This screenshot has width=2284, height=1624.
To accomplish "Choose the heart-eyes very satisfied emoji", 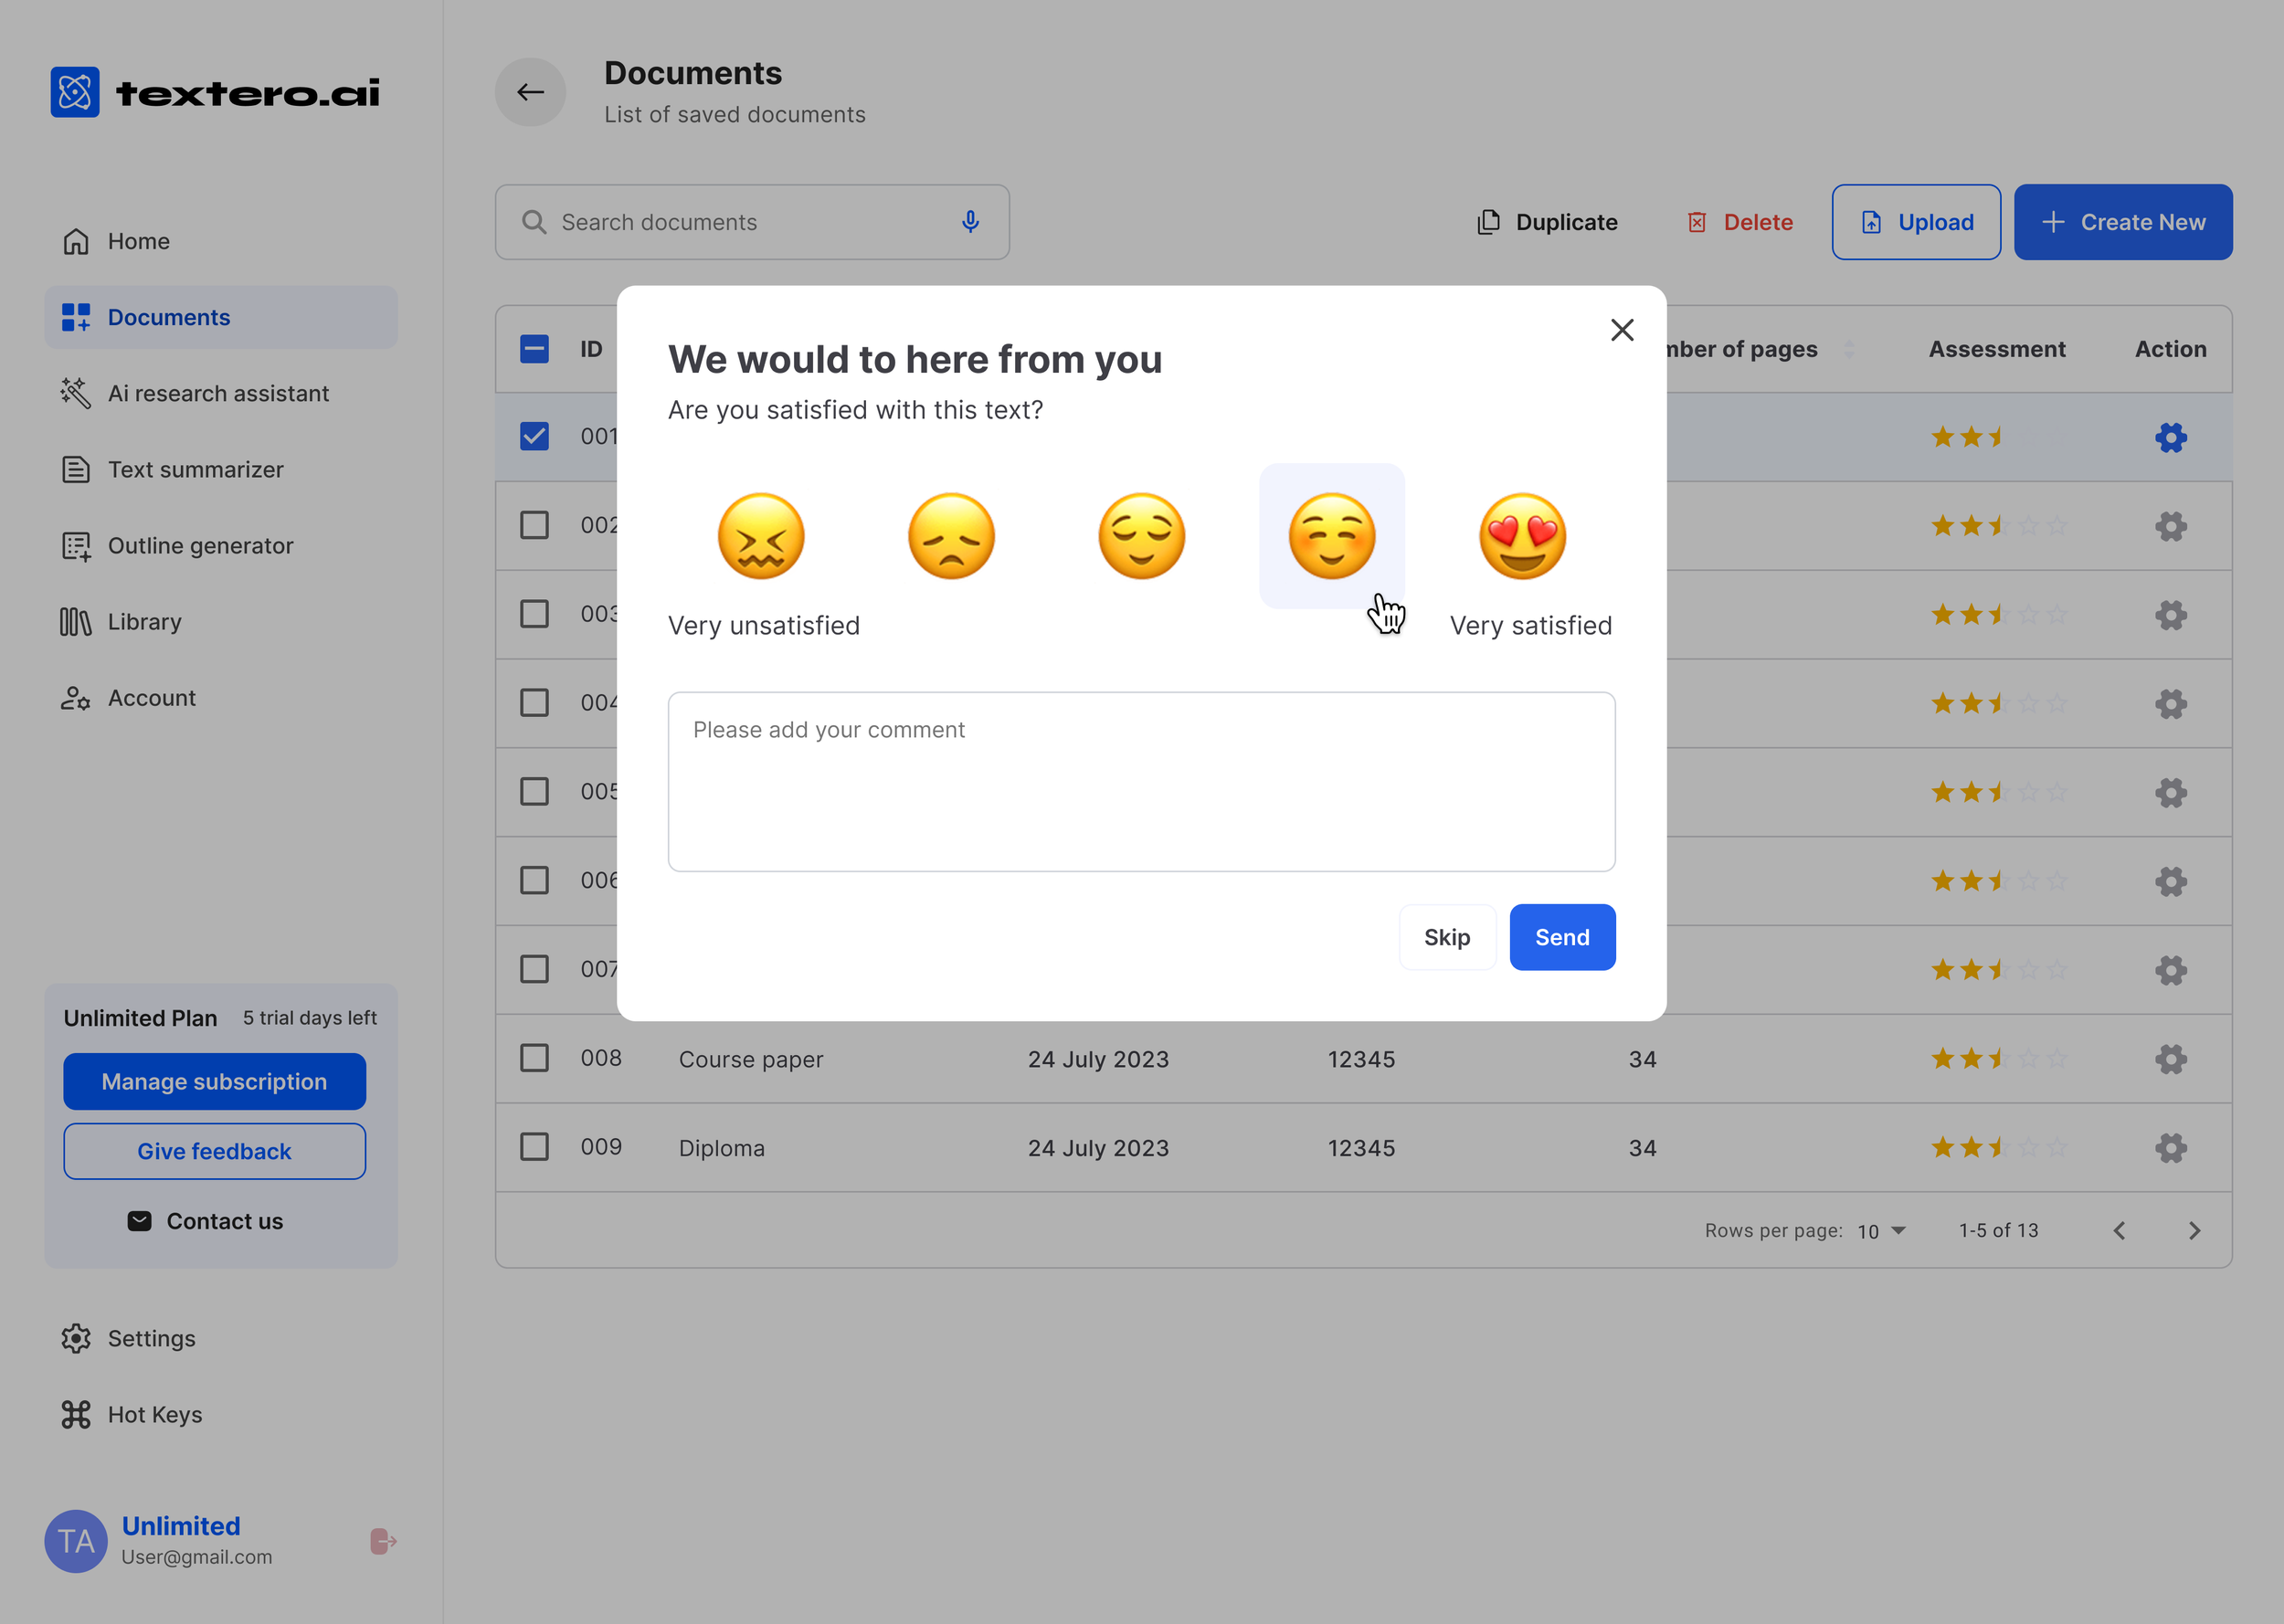I will click(x=1522, y=537).
